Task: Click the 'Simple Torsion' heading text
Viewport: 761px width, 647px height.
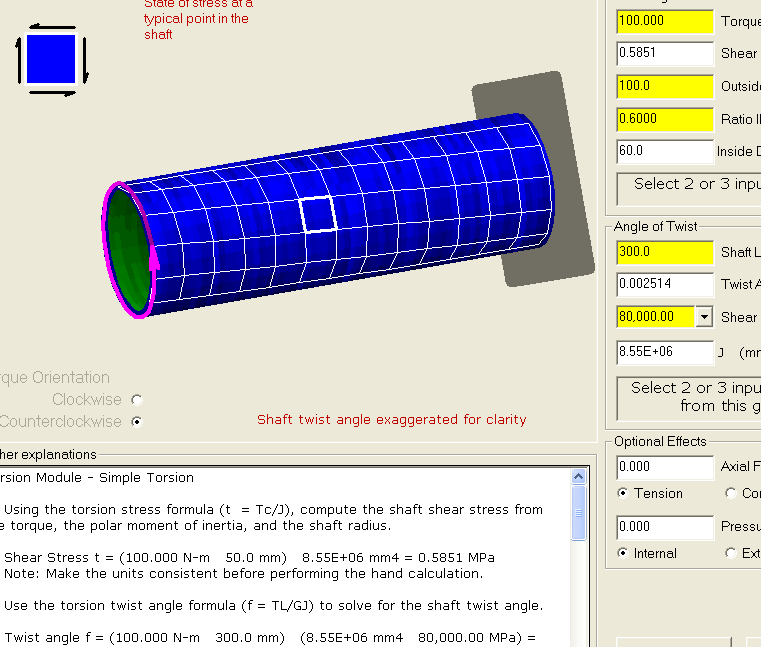Action: click(147, 478)
